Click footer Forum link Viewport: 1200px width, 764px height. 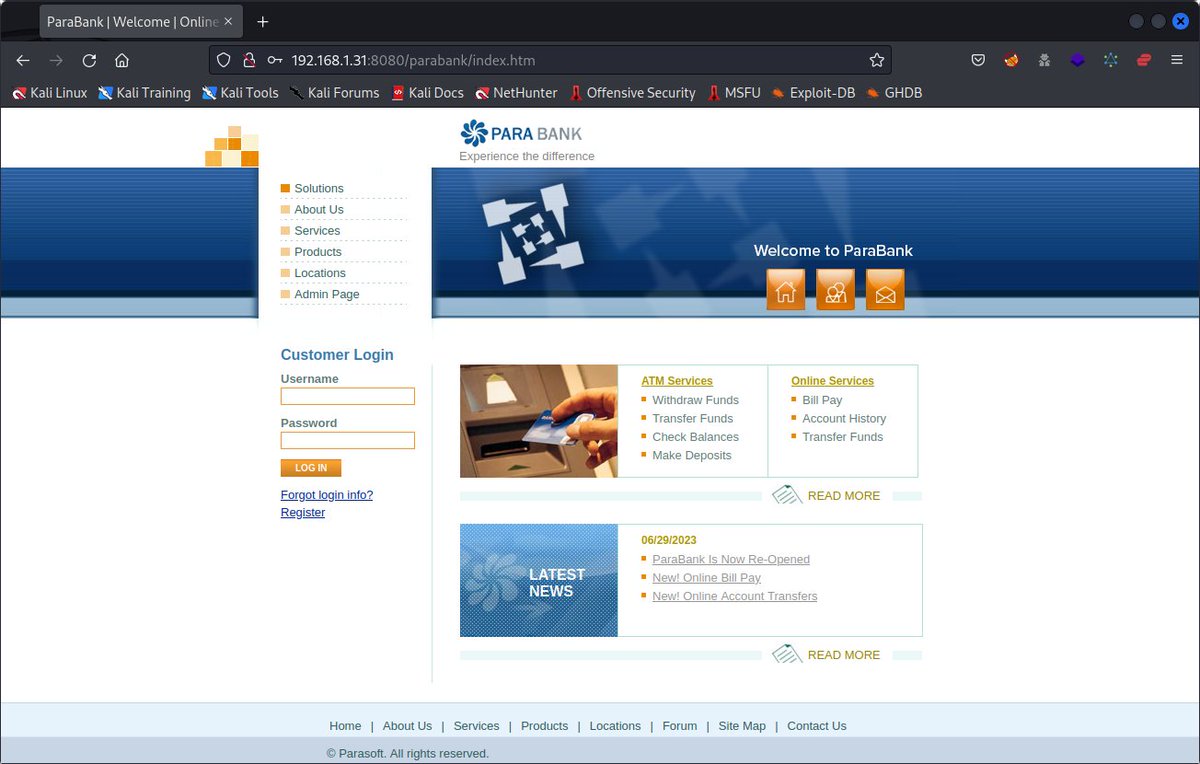click(680, 726)
